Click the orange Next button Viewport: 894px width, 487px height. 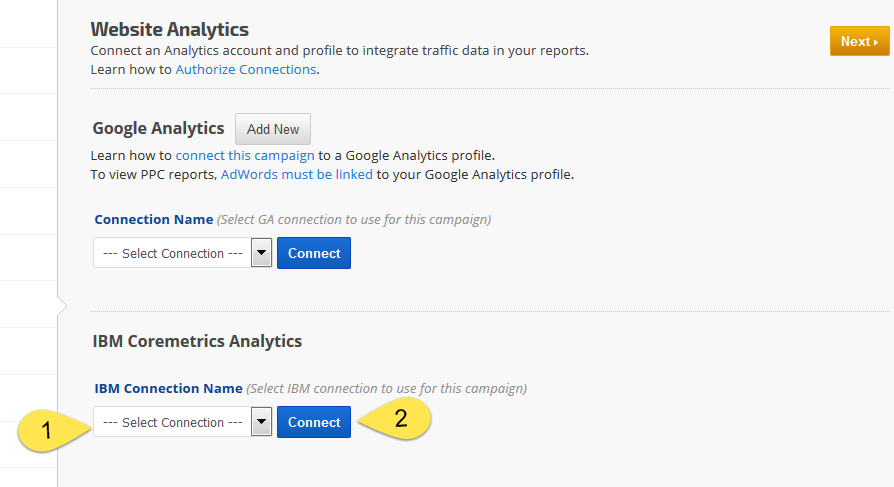pyautogui.click(x=859, y=42)
